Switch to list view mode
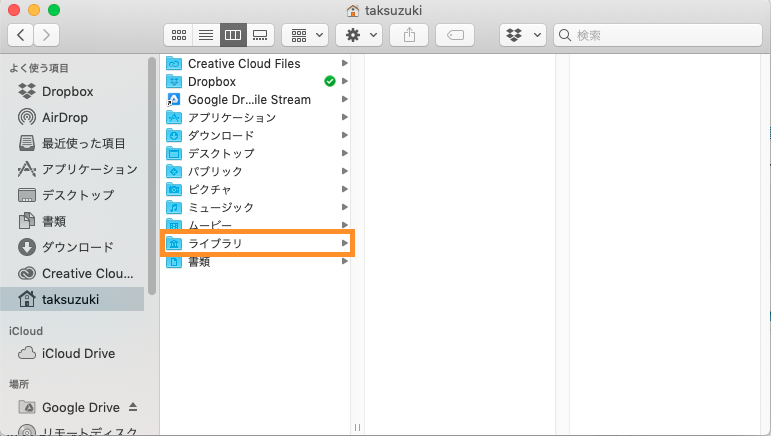The width and height of the screenshot is (771, 436). [x=205, y=35]
